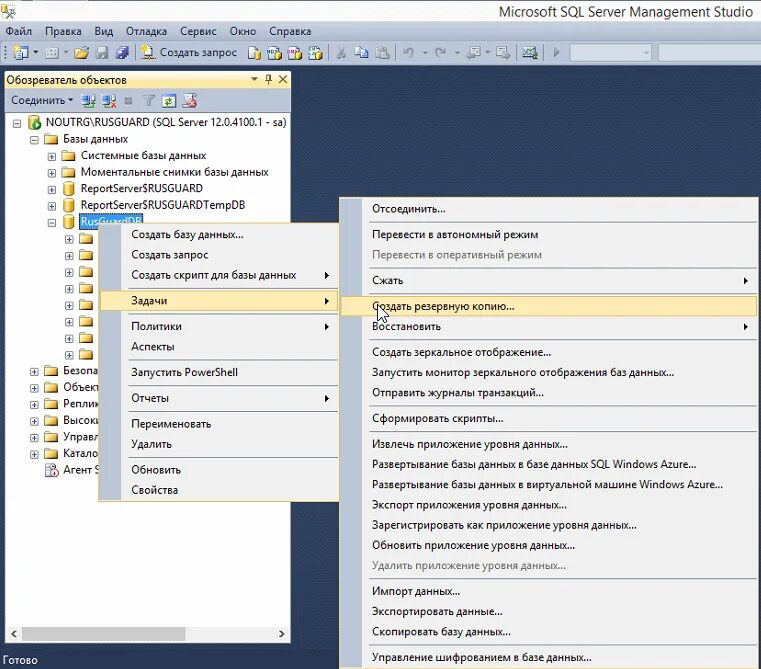Click the Paste clipboard icon
The height and width of the screenshot is (669, 761).
point(382,52)
